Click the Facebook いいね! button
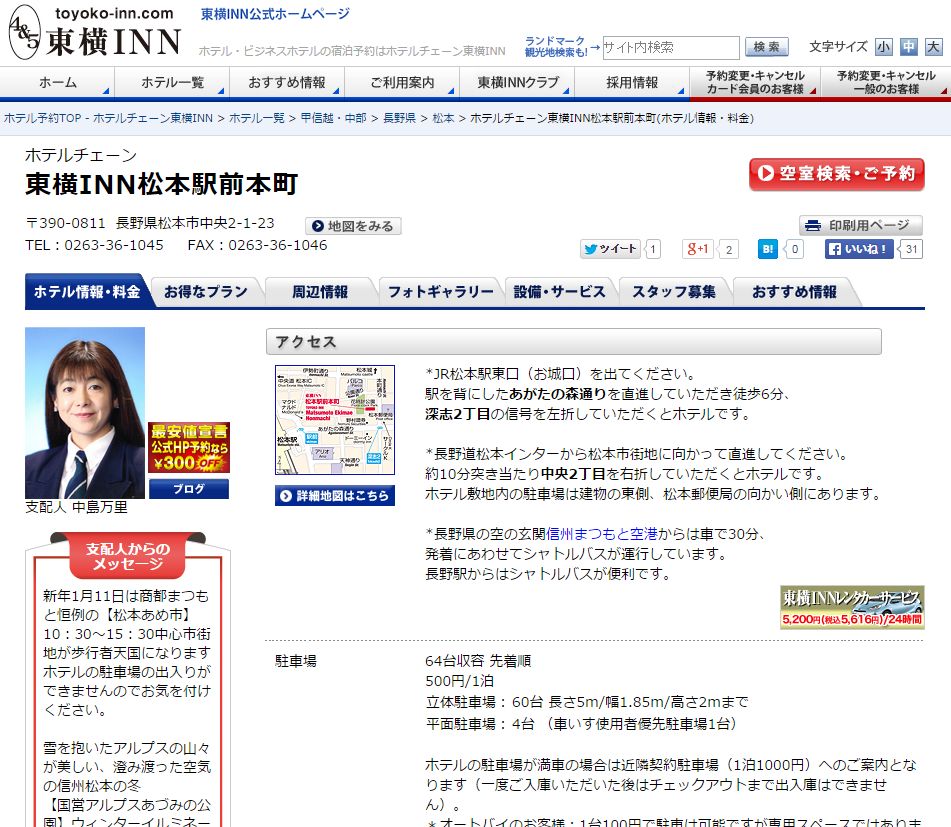The width and height of the screenshot is (951, 827). point(859,249)
